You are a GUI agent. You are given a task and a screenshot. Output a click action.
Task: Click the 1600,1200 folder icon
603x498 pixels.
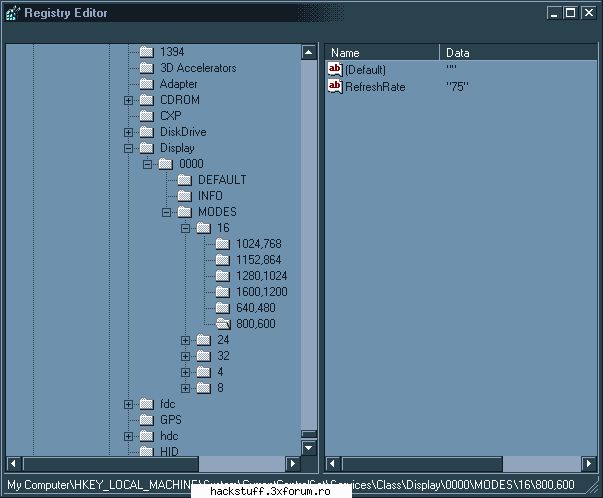point(222,292)
